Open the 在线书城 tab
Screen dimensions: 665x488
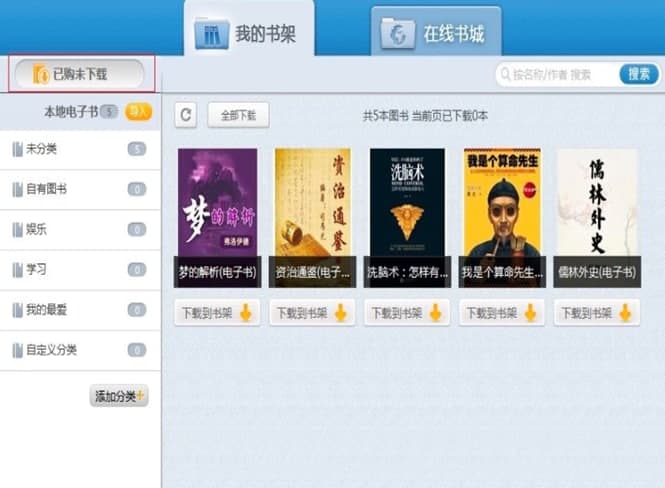(436, 32)
